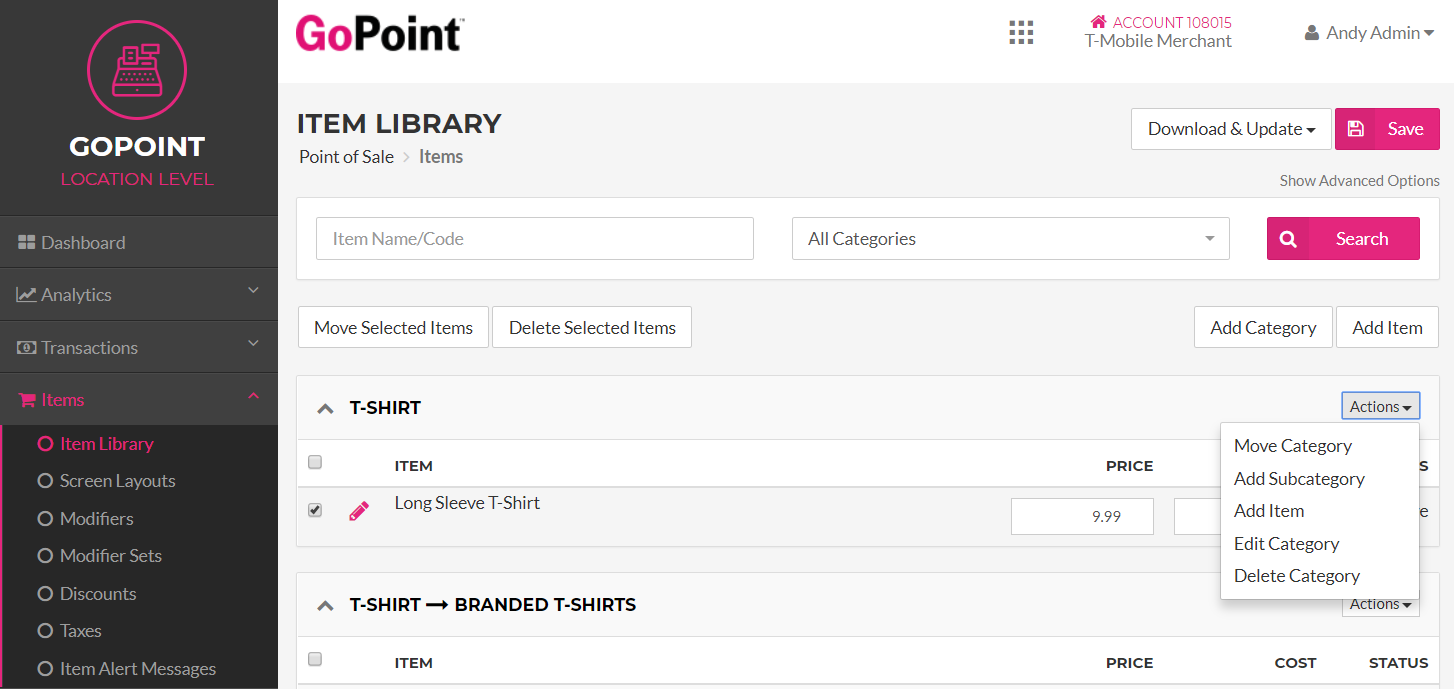The height and width of the screenshot is (689, 1454).
Task: Click the magnifier icon on the Search button
Action: [x=1288, y=238]
